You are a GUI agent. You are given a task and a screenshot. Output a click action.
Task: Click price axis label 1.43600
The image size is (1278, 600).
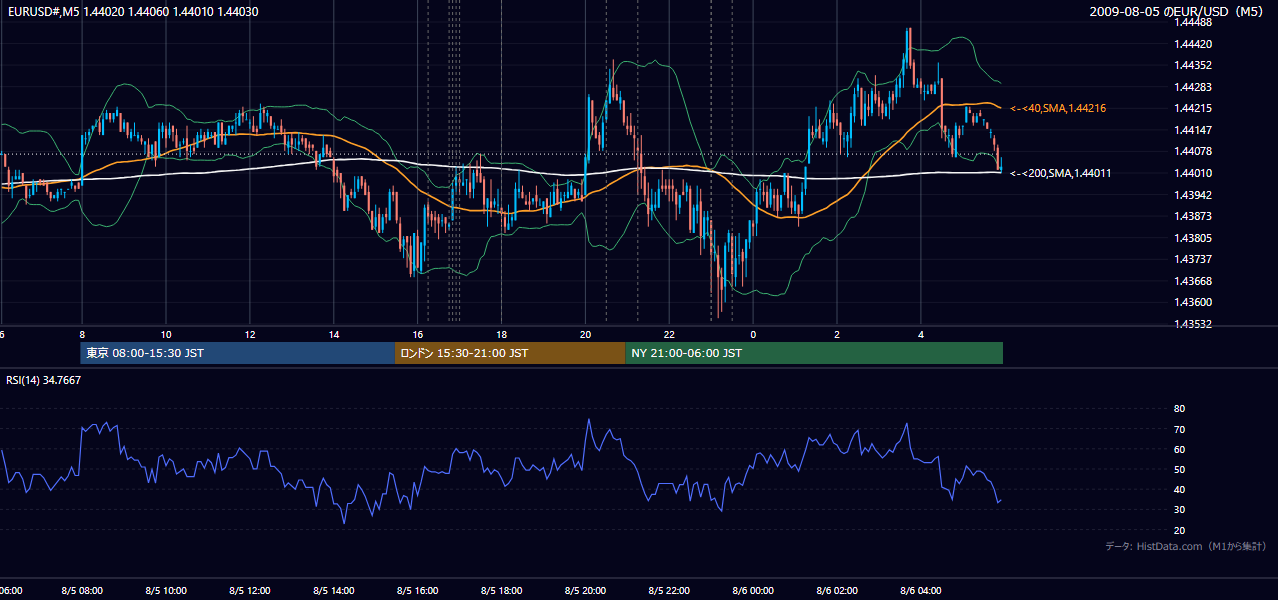click(x=1193, y=302)
